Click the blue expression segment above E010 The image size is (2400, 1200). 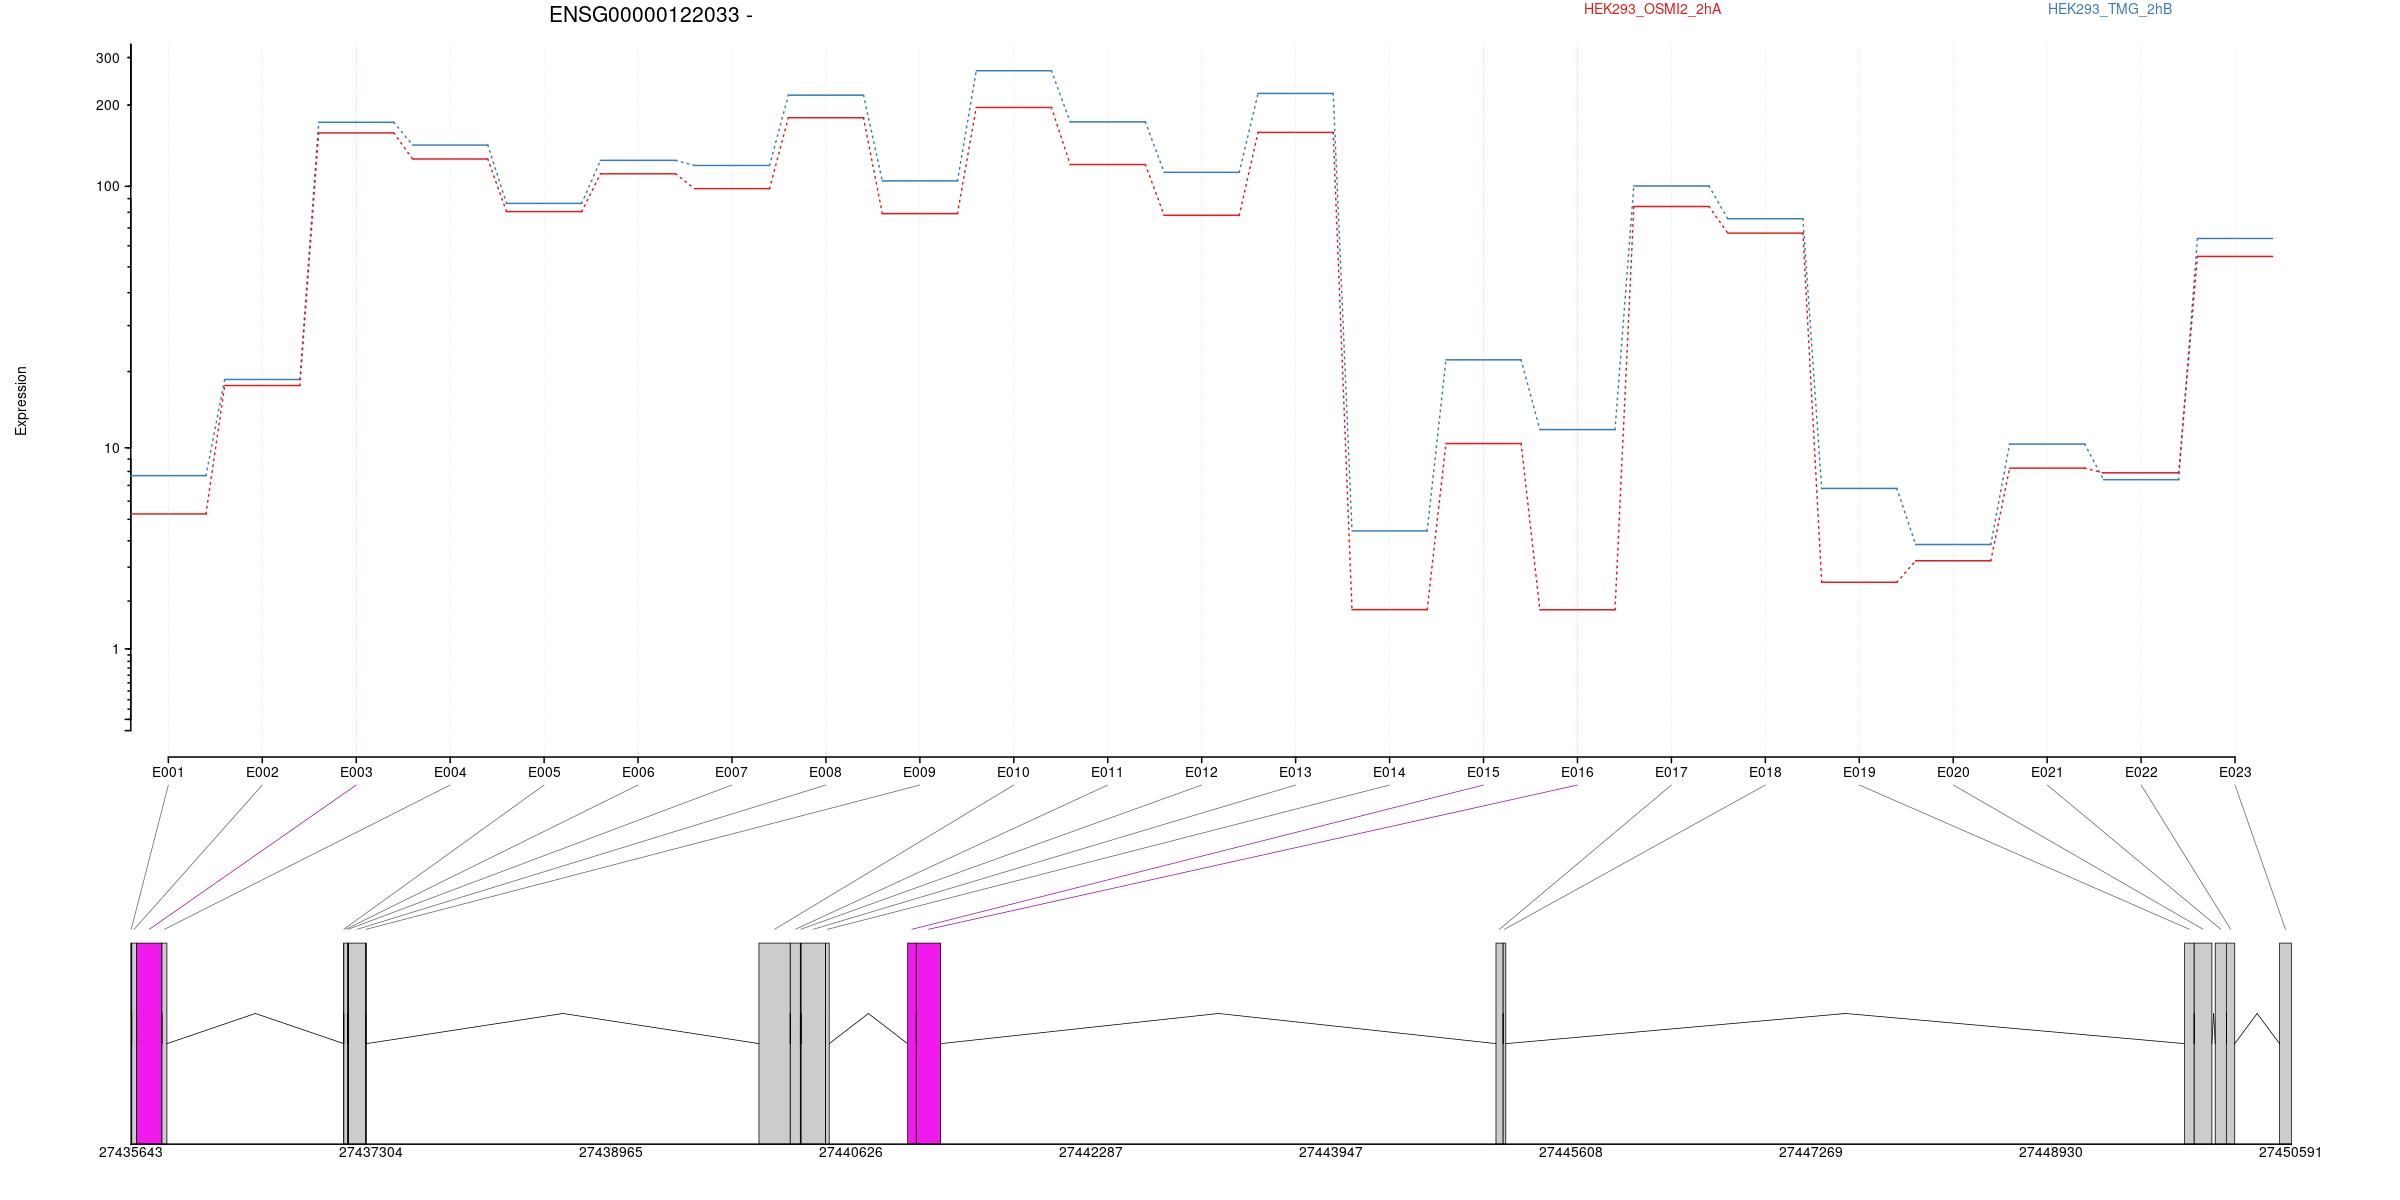point(1013,71)
